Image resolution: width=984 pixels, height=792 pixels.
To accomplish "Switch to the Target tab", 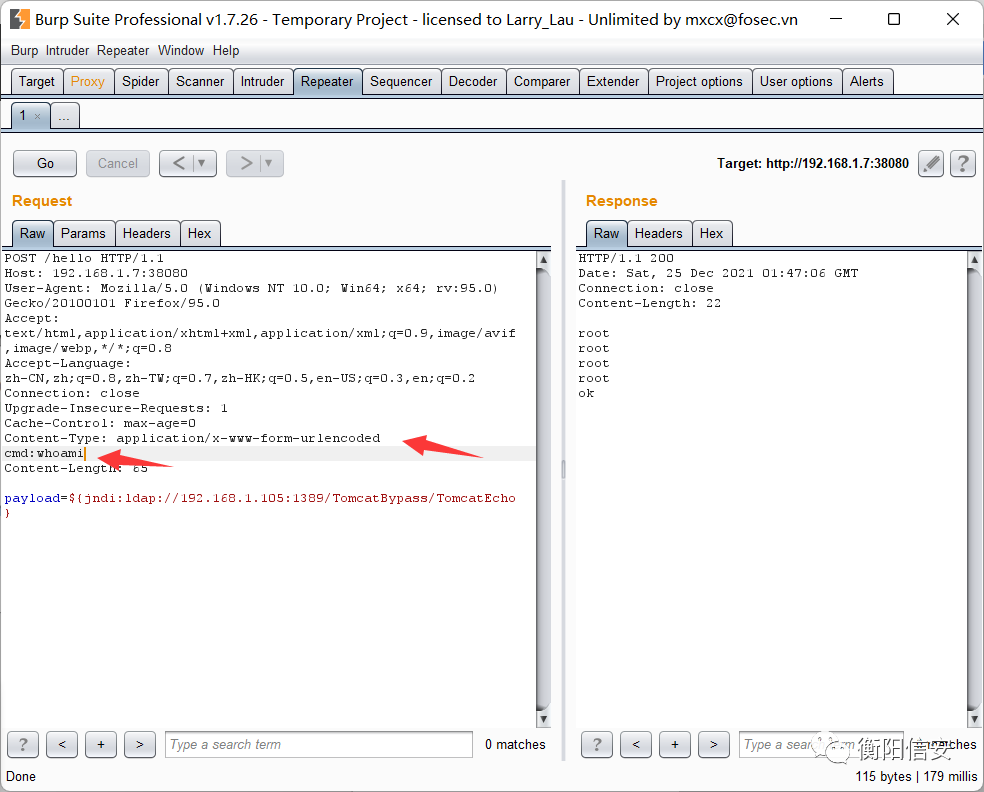I will 37,82.
